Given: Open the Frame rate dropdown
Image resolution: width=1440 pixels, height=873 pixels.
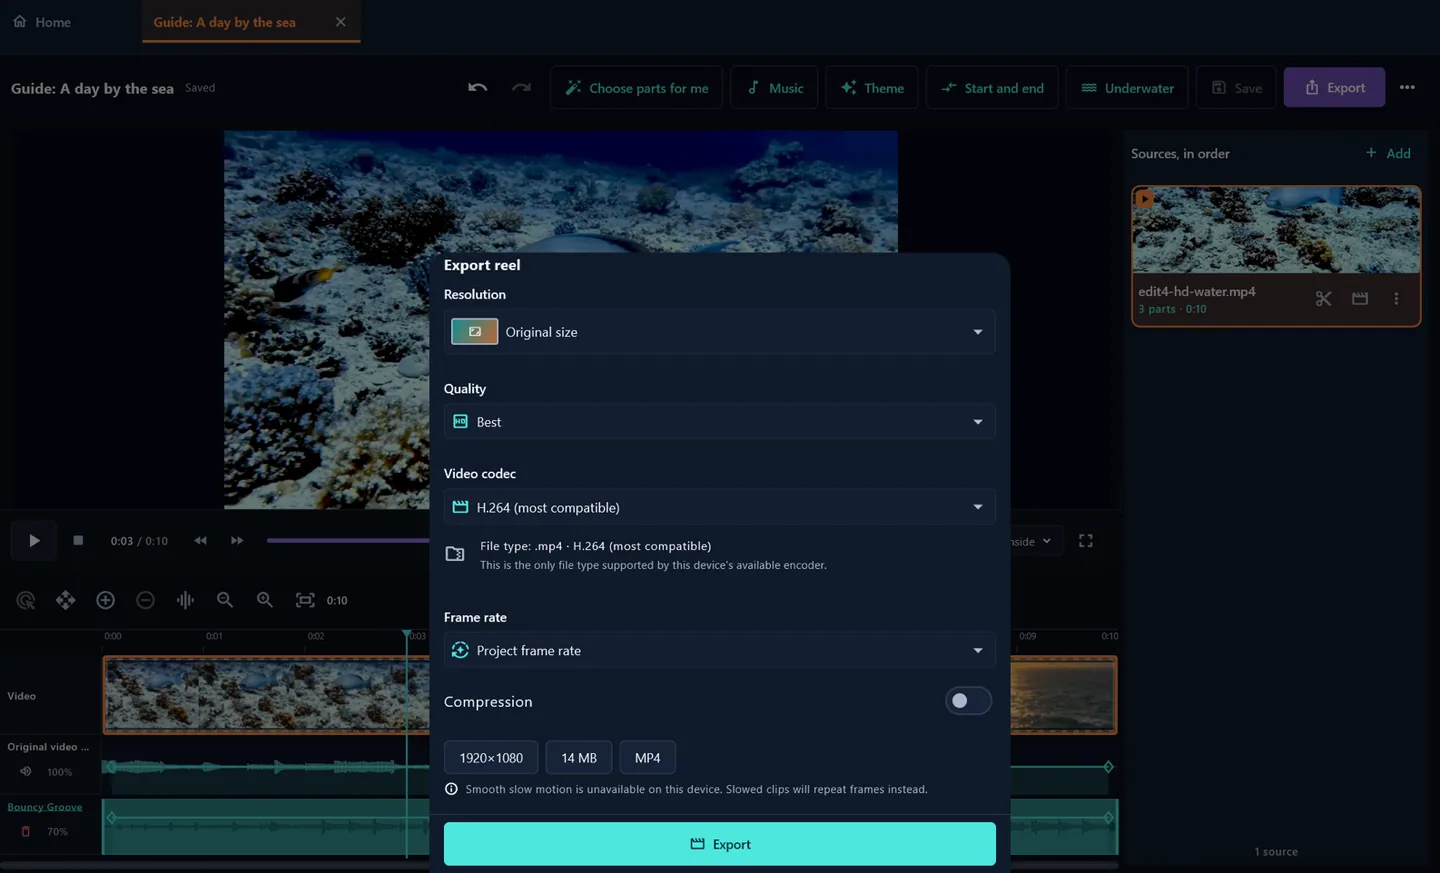Looking at the screenshot, I should point(719,650).
